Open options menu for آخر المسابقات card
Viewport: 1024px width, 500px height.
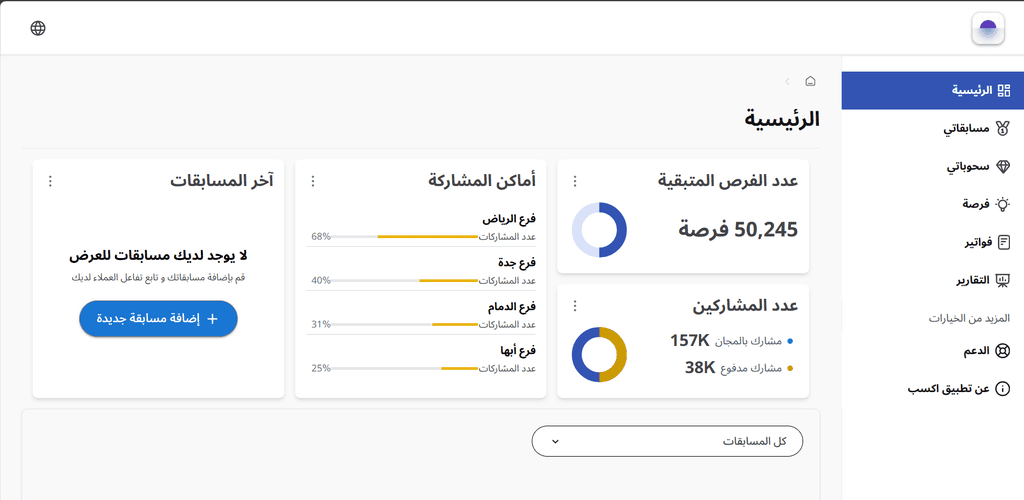pos(51,181)
